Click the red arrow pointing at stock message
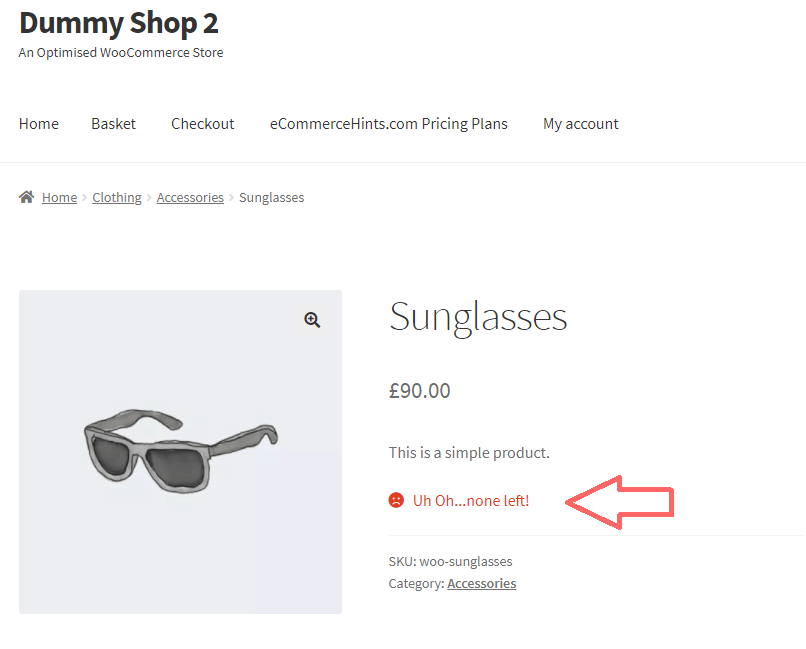806x649 pixels. (x=620, y=505)
